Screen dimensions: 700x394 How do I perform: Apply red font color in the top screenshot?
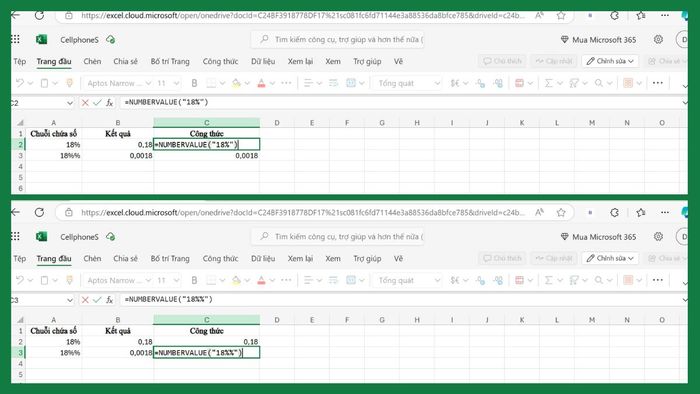(x=262, y=83)
